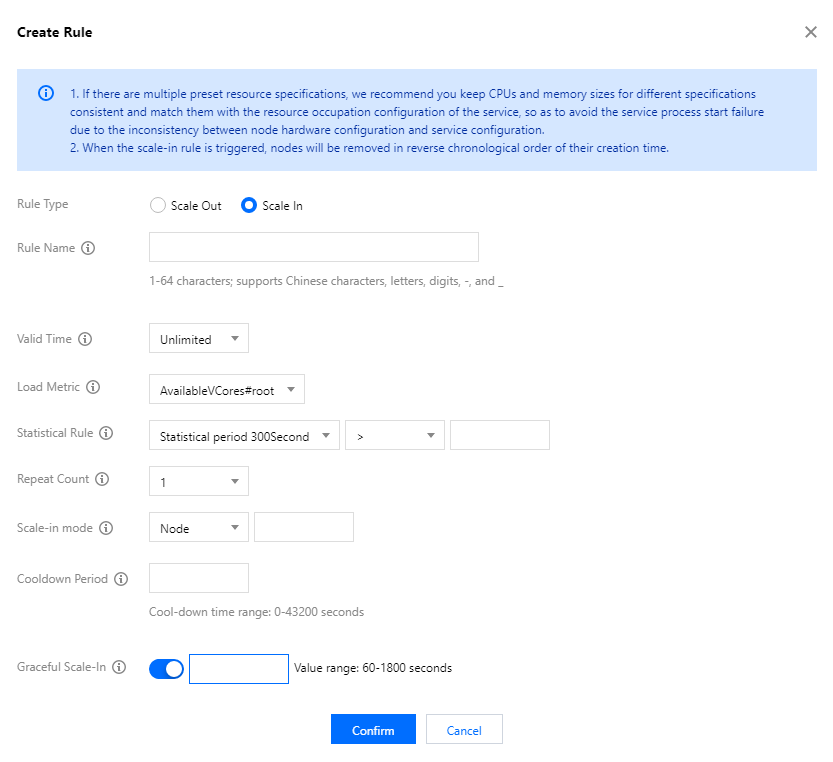
Task: Focus the Rule Name text field
Action: pyautogui.click(x=313, y=247)
